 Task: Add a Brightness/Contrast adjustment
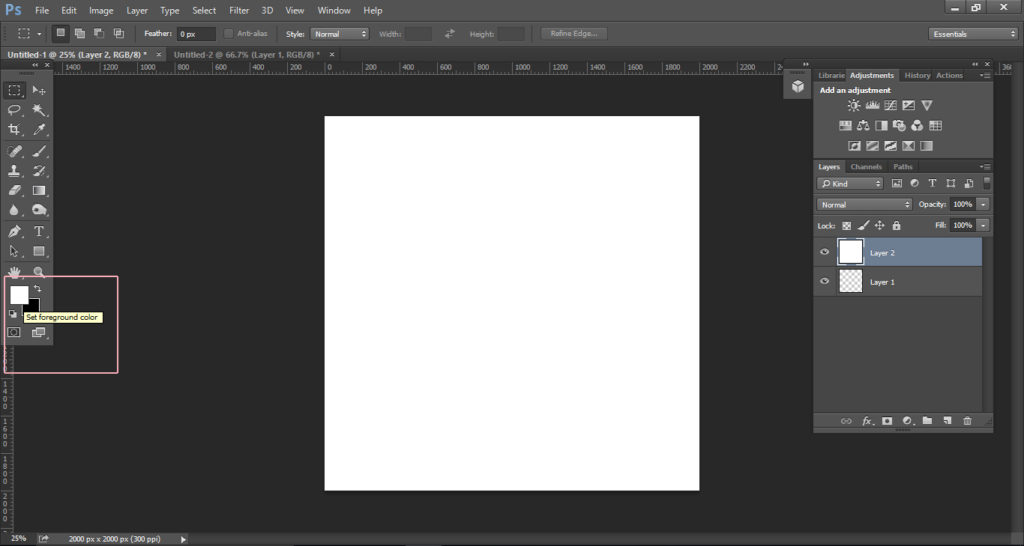(854, 105)
